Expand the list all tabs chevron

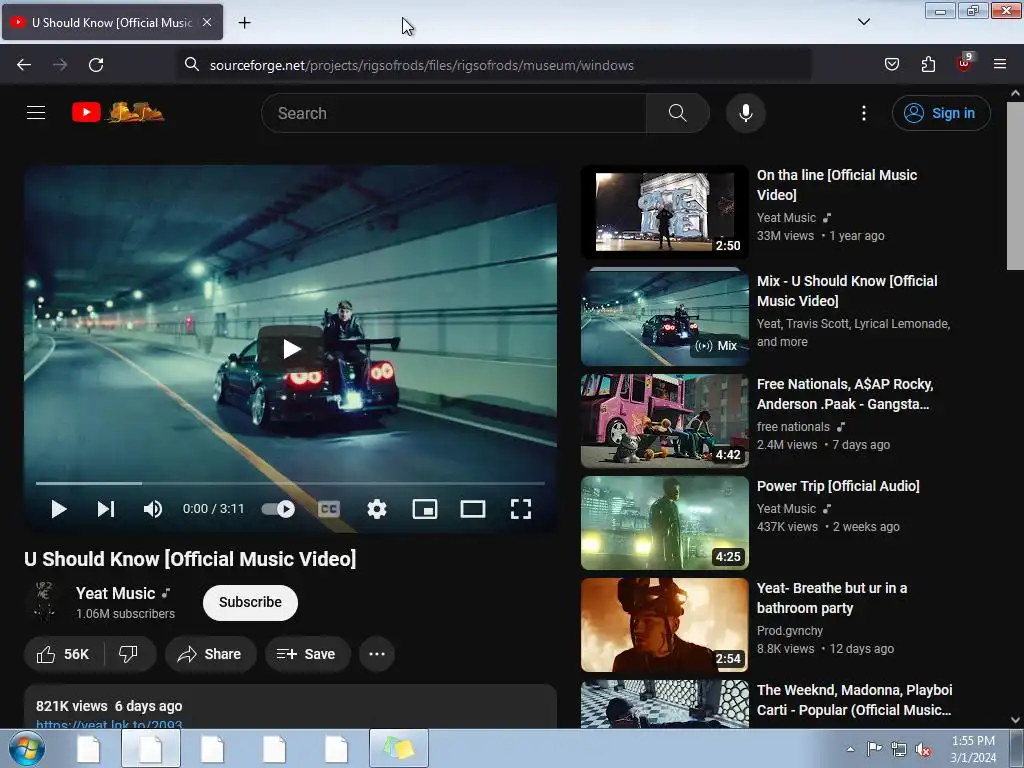[x=863, y=22]
